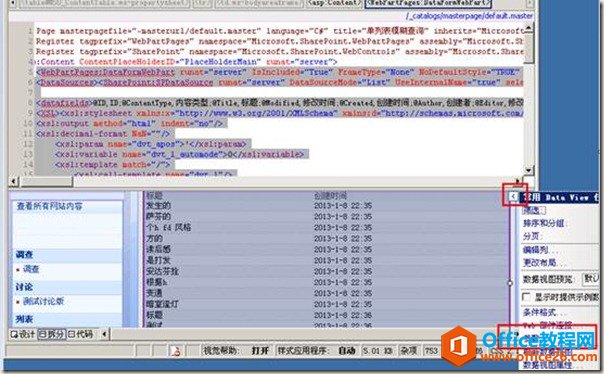
Task: Click the left scroll arrow beside view tabs
Action: pos(104,334)
